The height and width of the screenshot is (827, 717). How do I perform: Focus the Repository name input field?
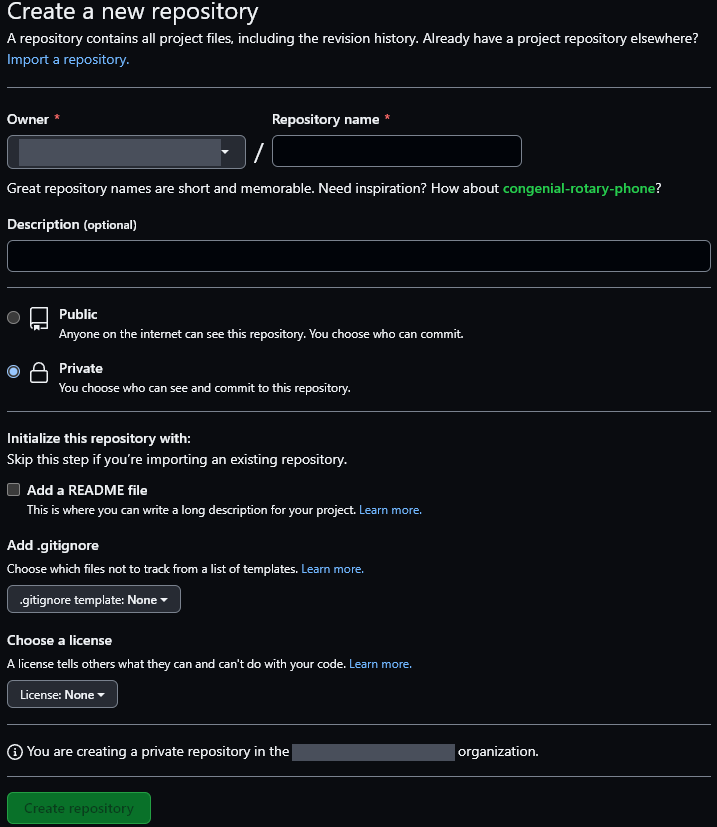tap(397, 151)
